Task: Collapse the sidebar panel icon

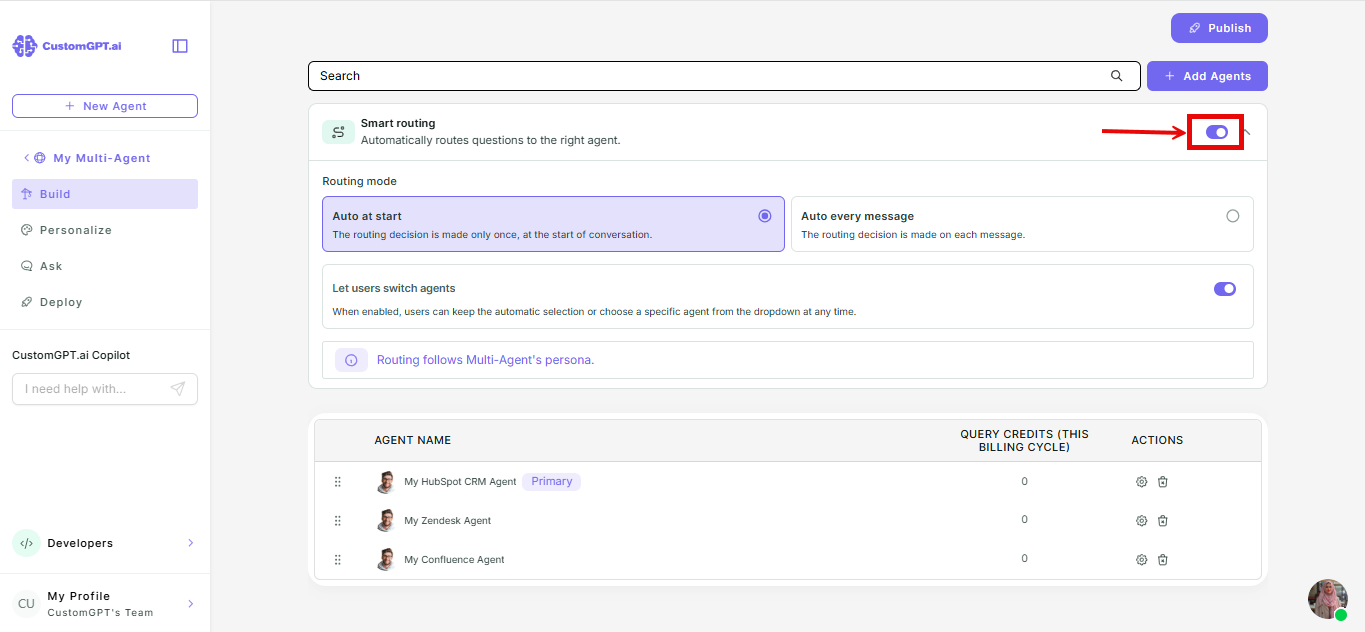Action: pos(180,46)
